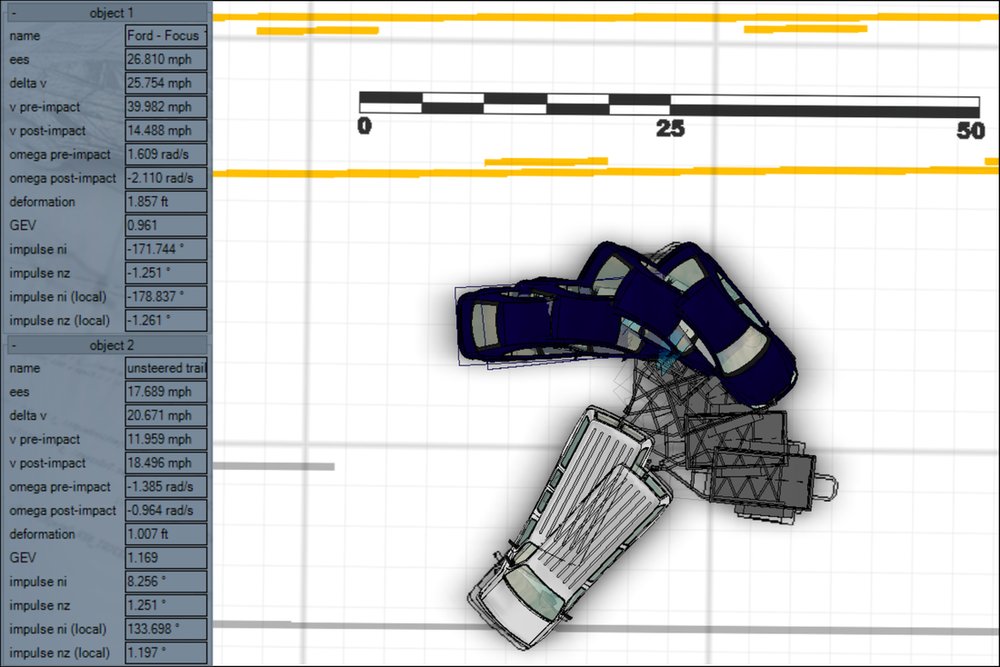1000x667 pixels.
Task: Collapse the object 2 section
Action: coord(14,346)
